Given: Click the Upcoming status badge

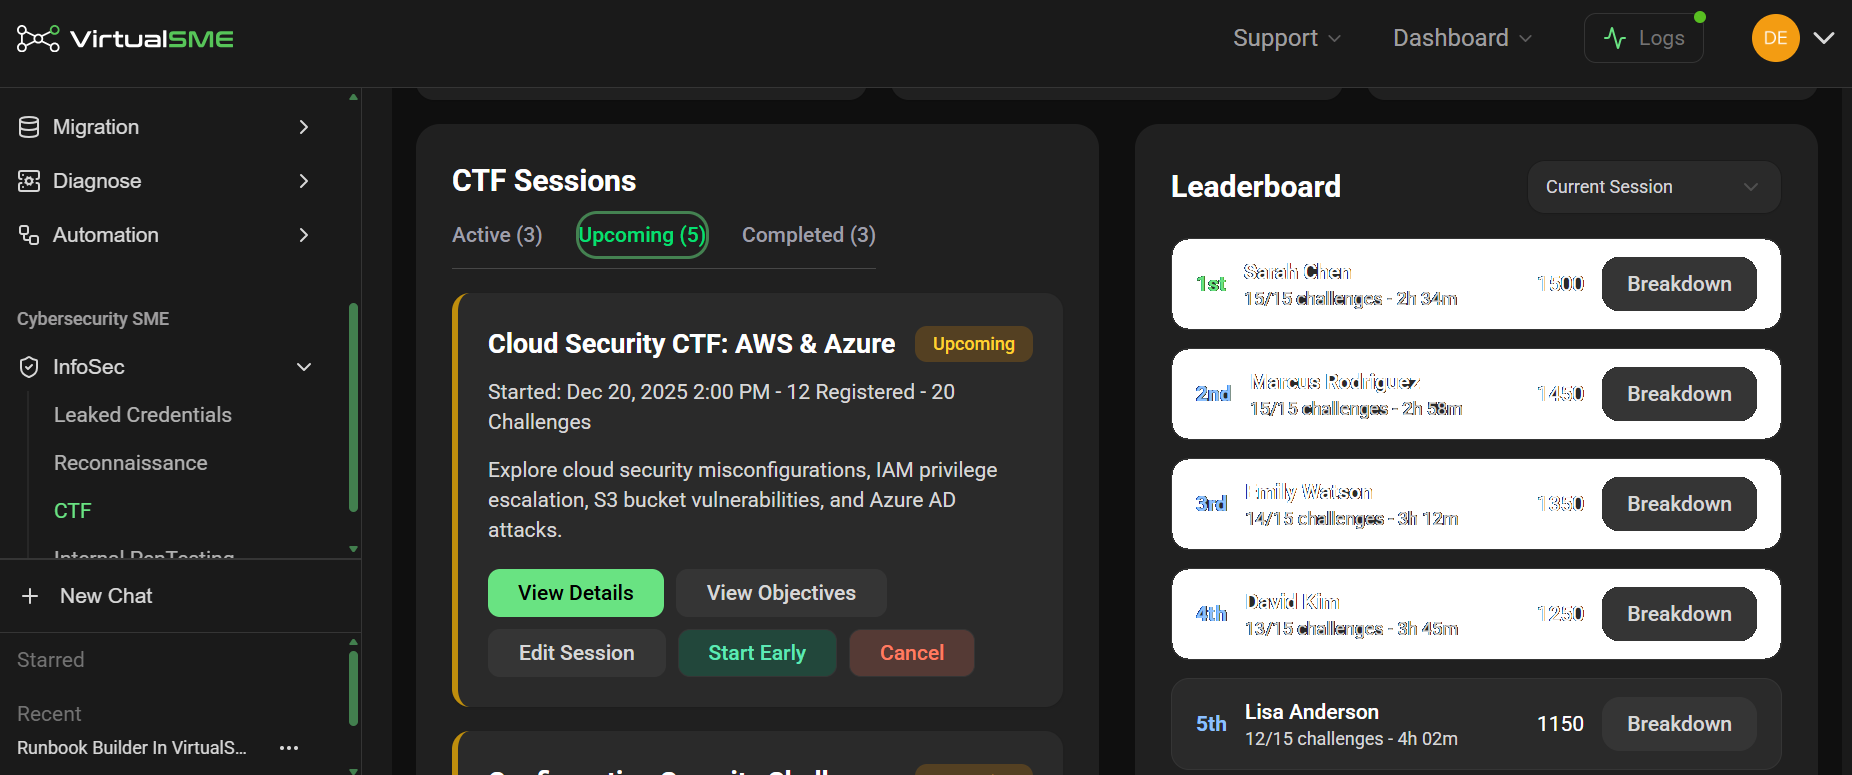Looking at the screenshot, I should [974, 344].
